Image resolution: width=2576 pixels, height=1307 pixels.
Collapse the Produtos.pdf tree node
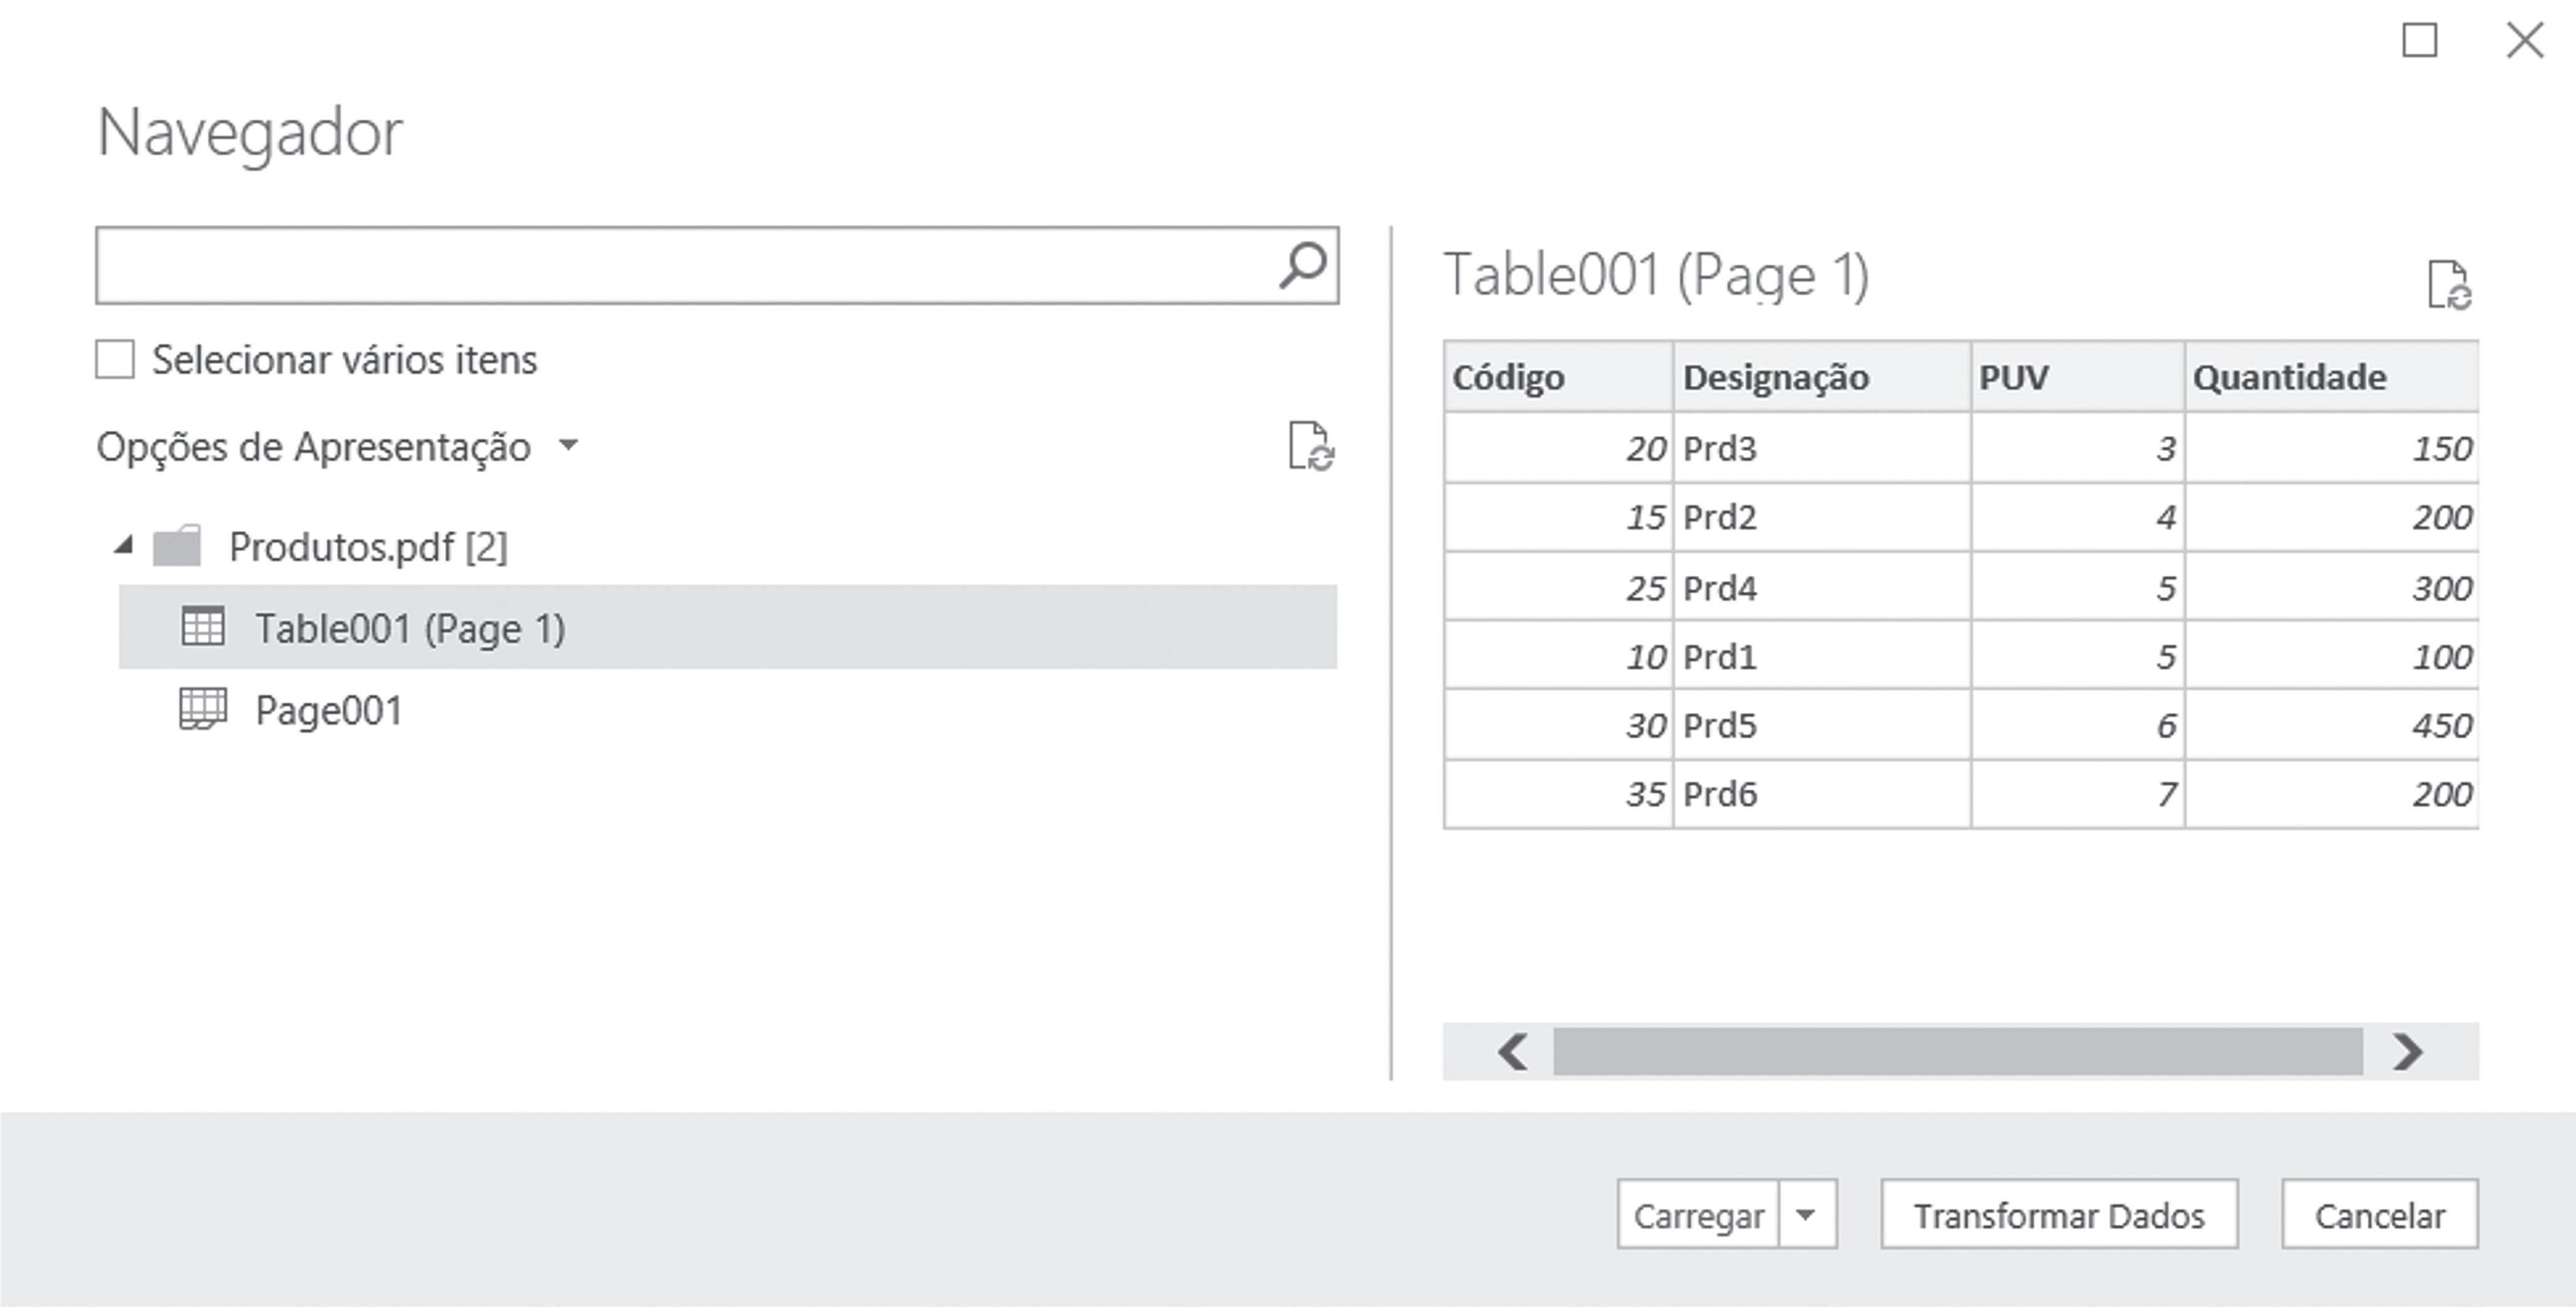[124, 545]
